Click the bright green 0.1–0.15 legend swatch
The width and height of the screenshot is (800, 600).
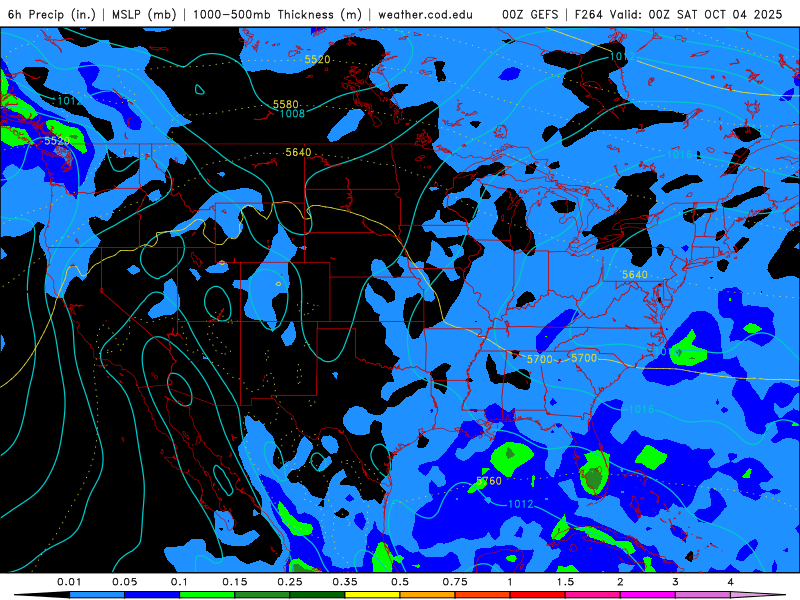[207, 595]
